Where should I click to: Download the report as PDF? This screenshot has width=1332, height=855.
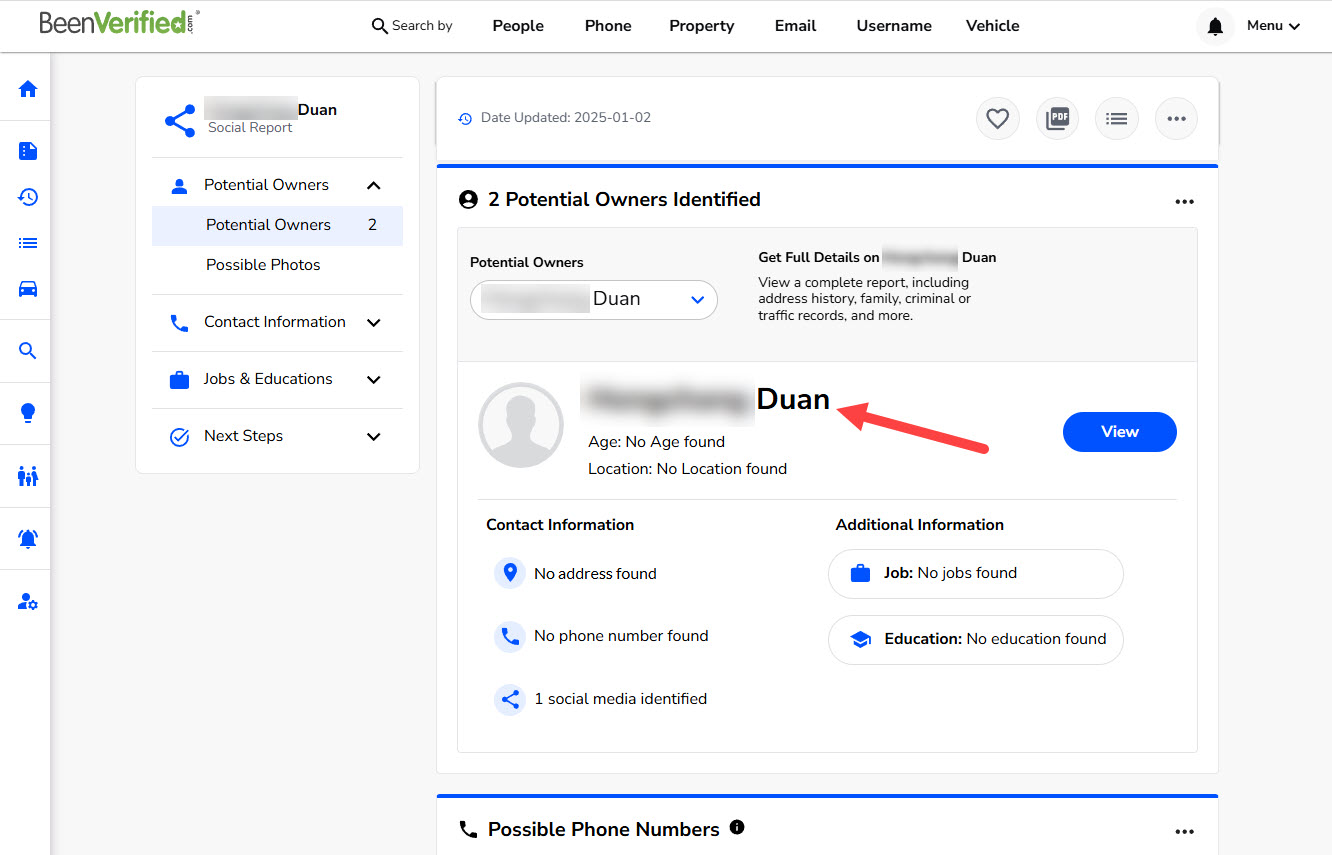pyautogui.click(x=1057, y=118)
